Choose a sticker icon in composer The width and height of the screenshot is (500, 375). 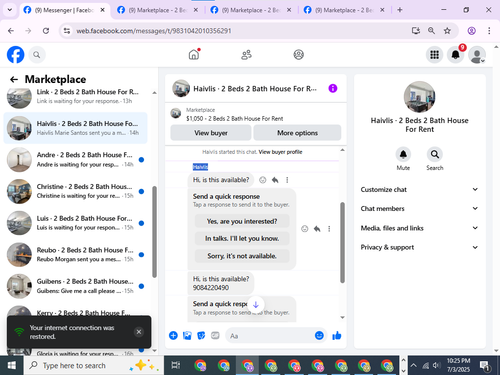201,335
